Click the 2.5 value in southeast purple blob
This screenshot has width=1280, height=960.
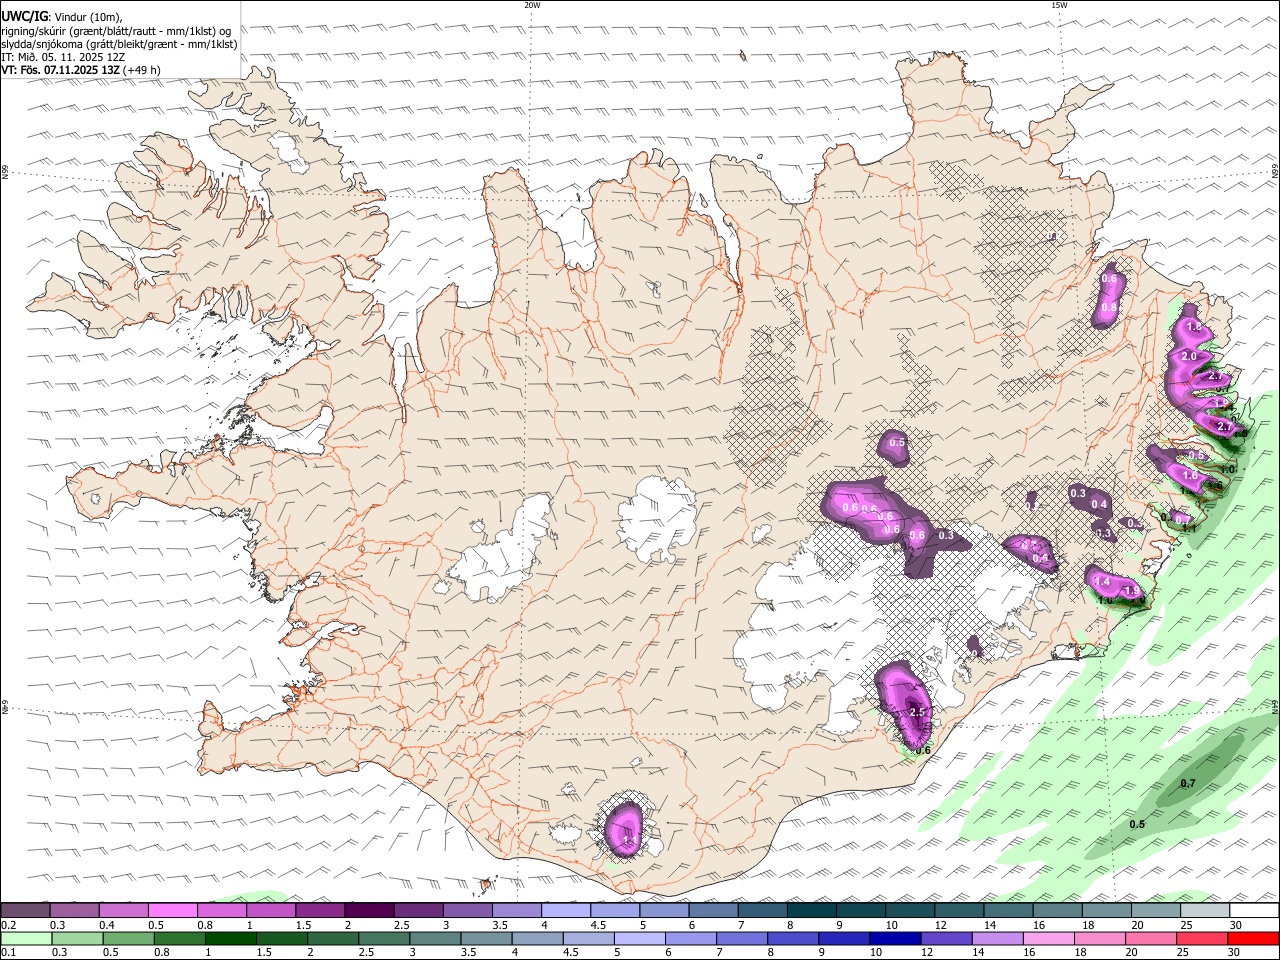(918, 712)
